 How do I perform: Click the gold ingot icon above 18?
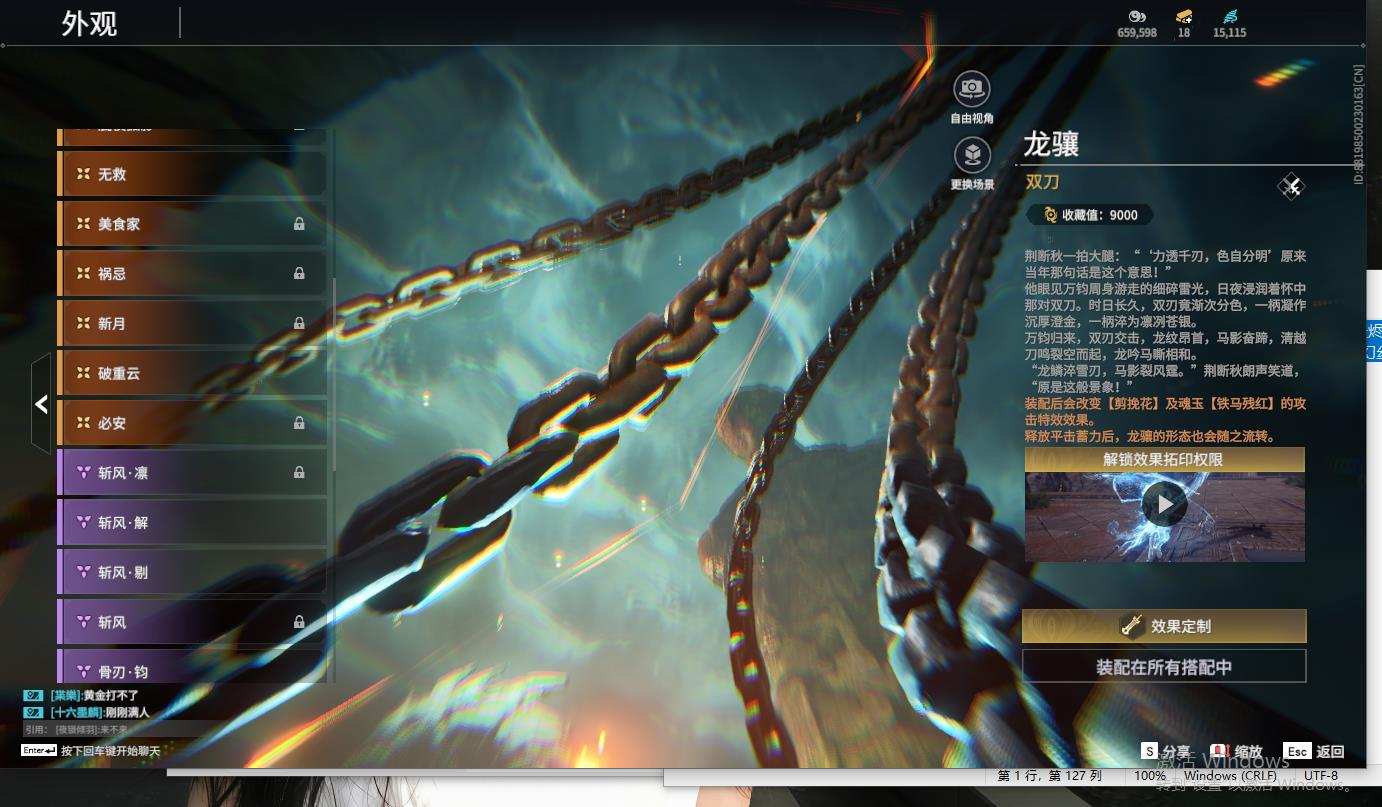[1184, 16]
